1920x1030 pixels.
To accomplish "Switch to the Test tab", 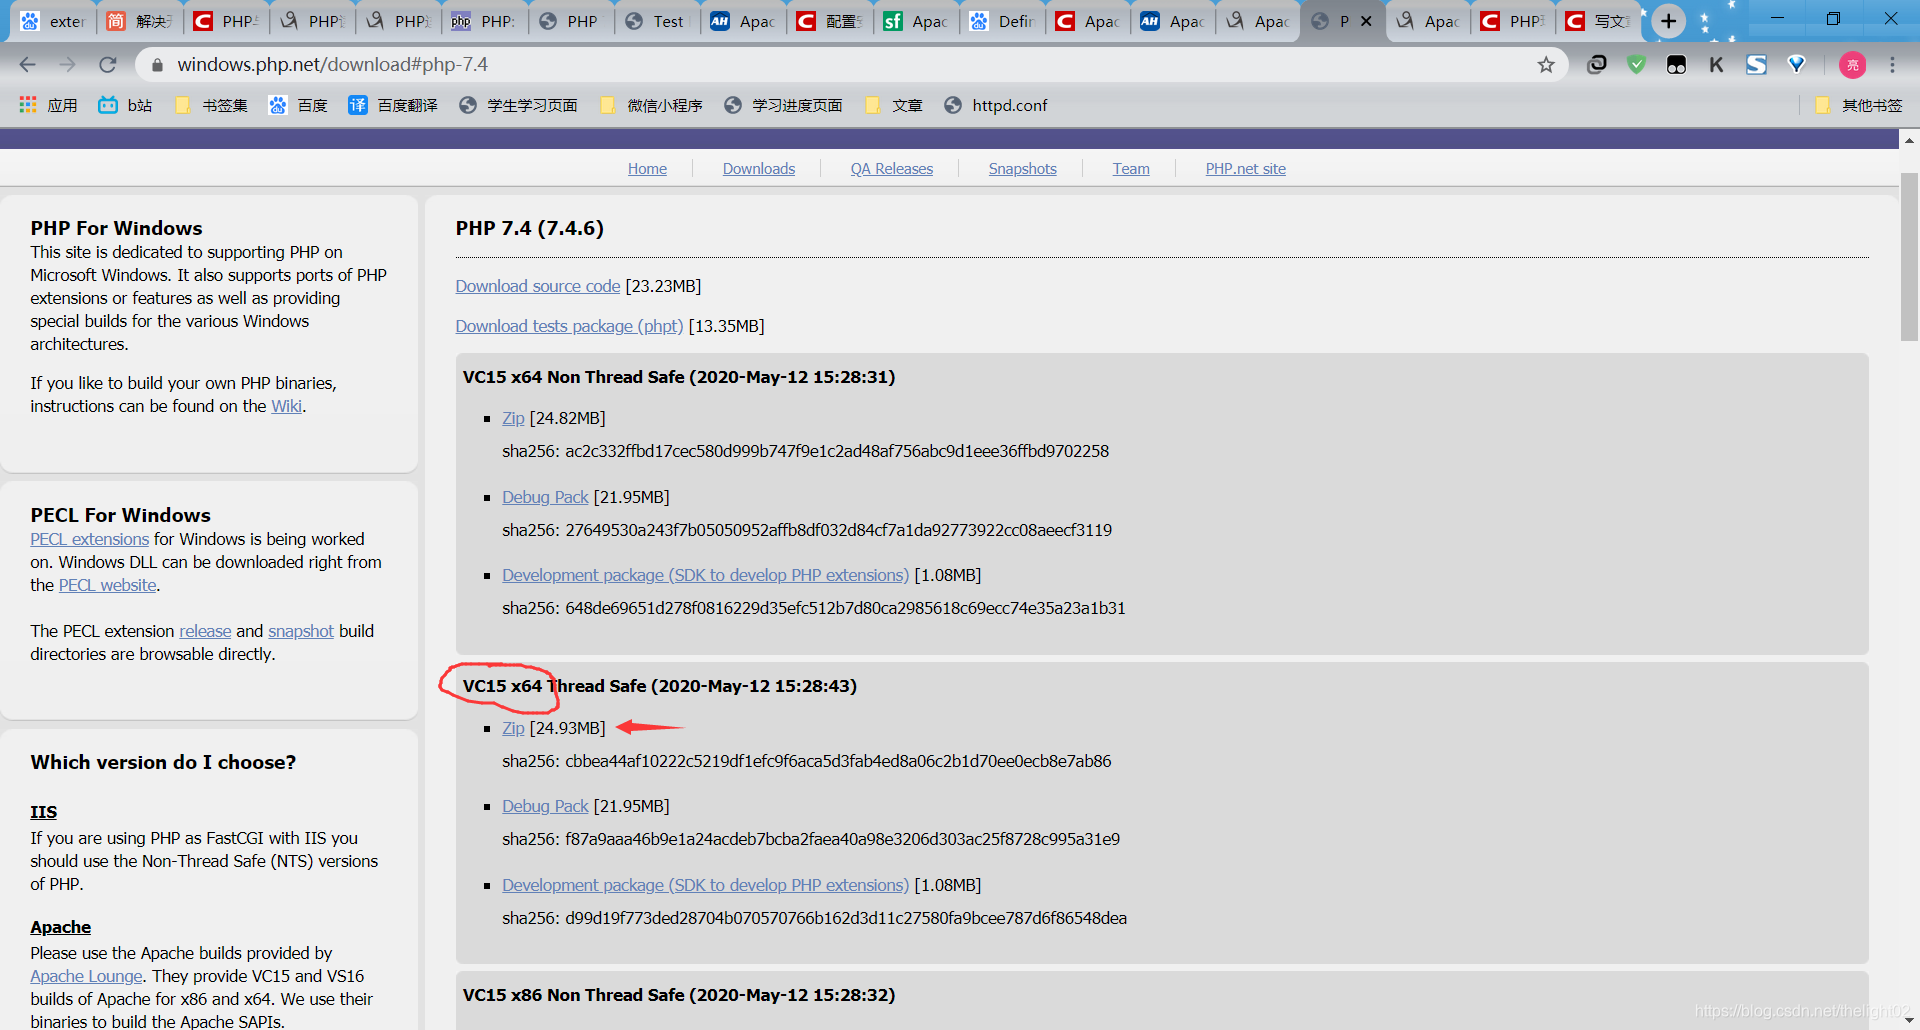I will [655, 21].
